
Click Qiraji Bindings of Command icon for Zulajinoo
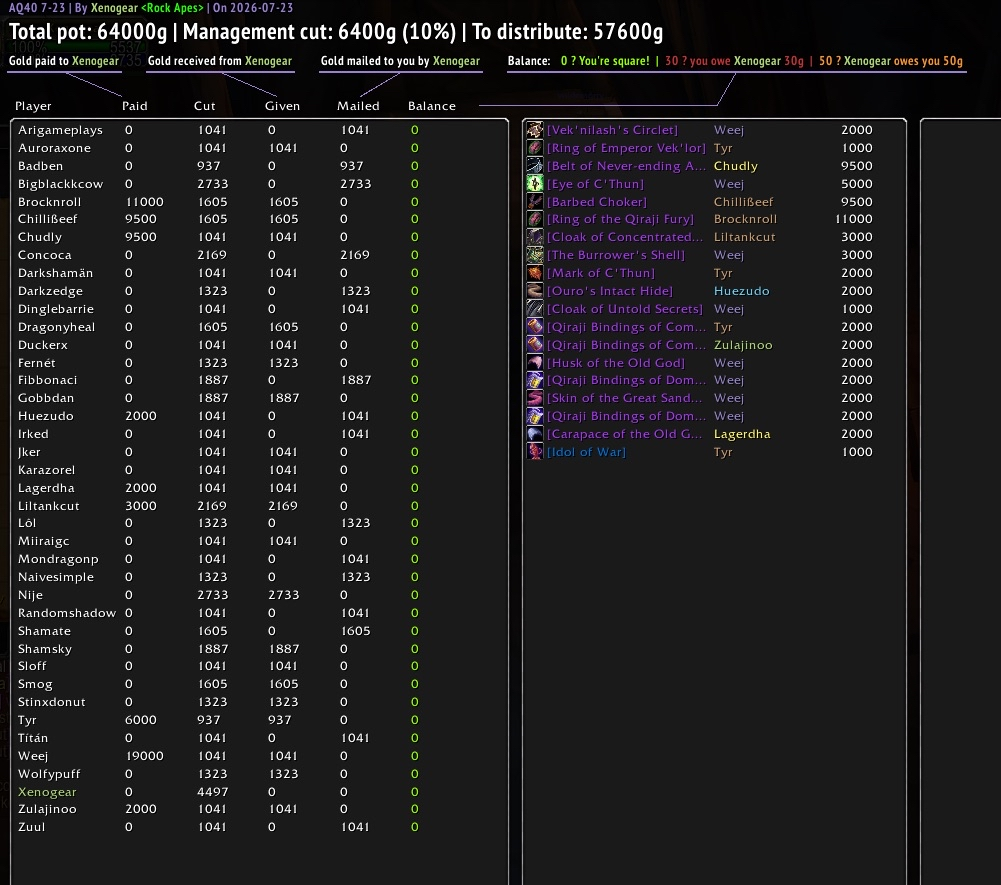pyautogui.click(x=534, y=344)
